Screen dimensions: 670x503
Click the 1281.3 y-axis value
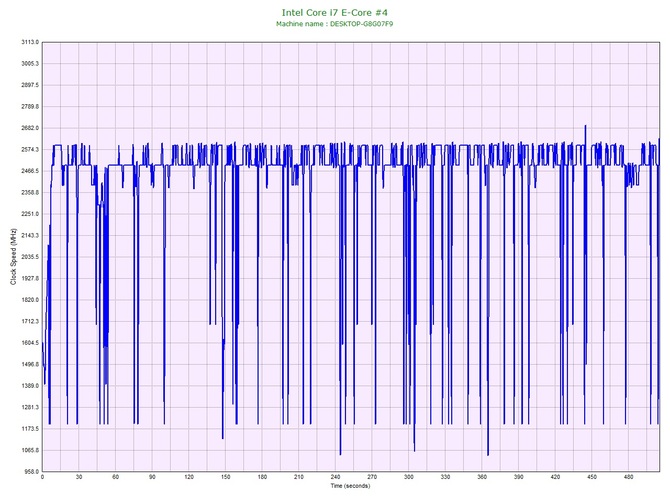(x=30, y=407)
